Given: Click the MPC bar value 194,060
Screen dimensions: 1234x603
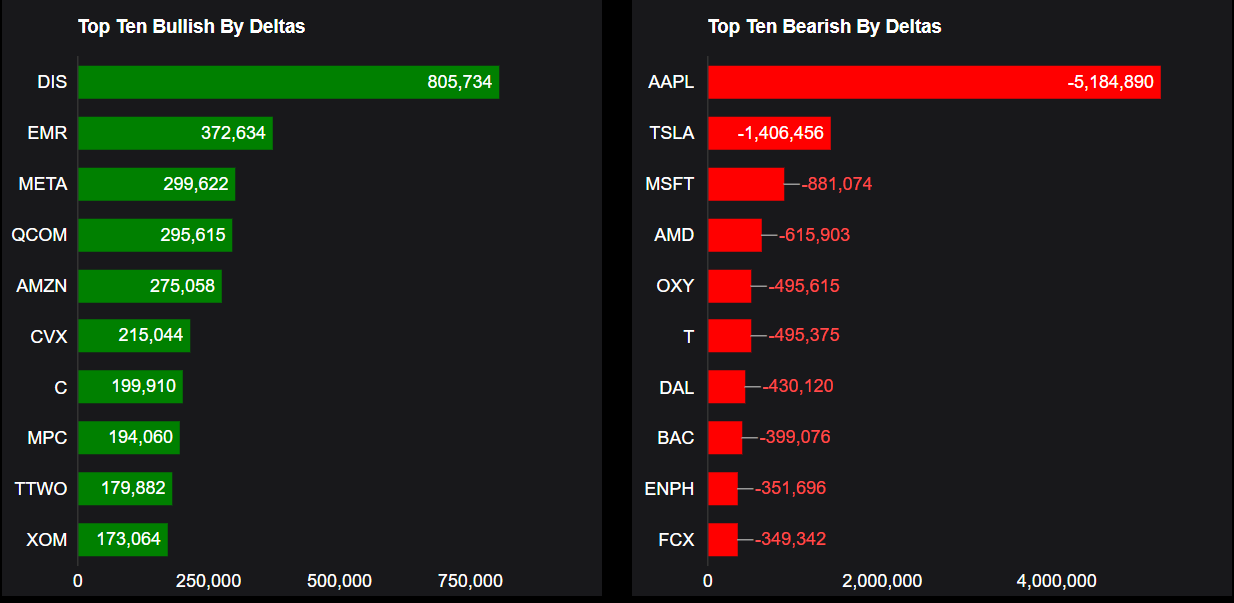Looking at the screenshot, I should 140,437.
